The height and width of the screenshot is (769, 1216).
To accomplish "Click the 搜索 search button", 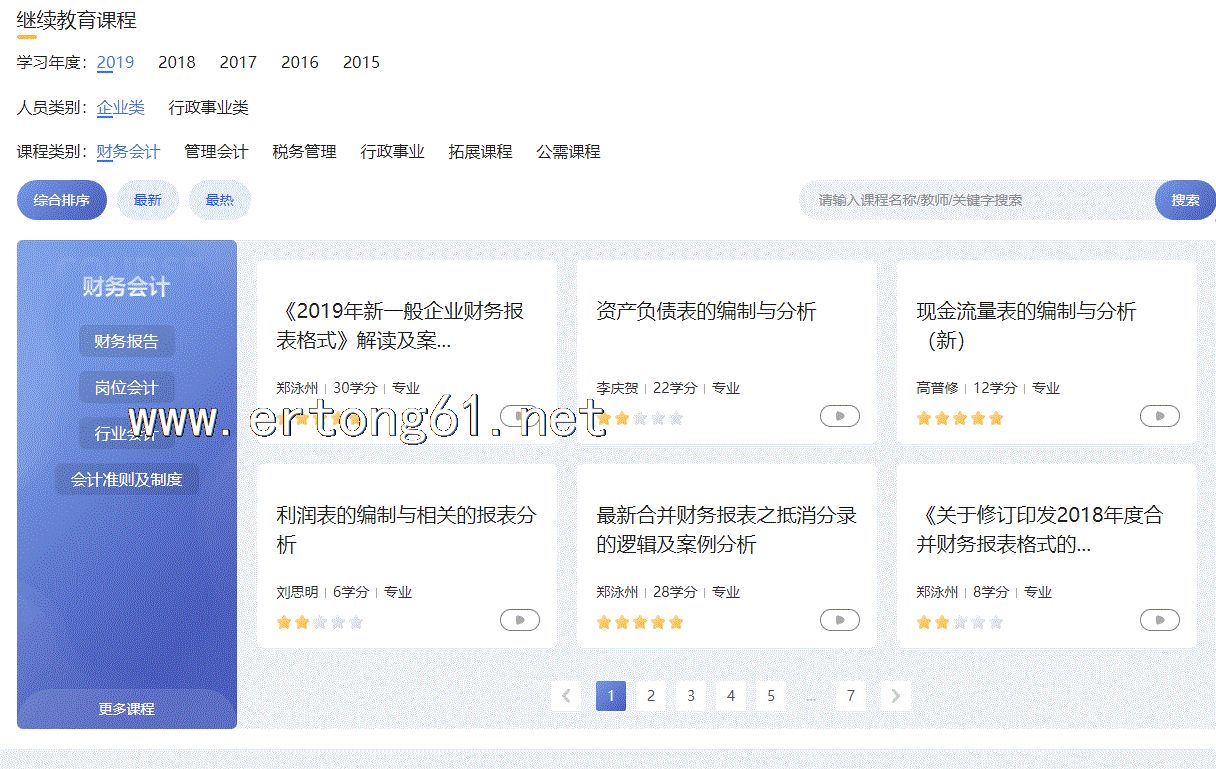I will tap(1185, 200).
